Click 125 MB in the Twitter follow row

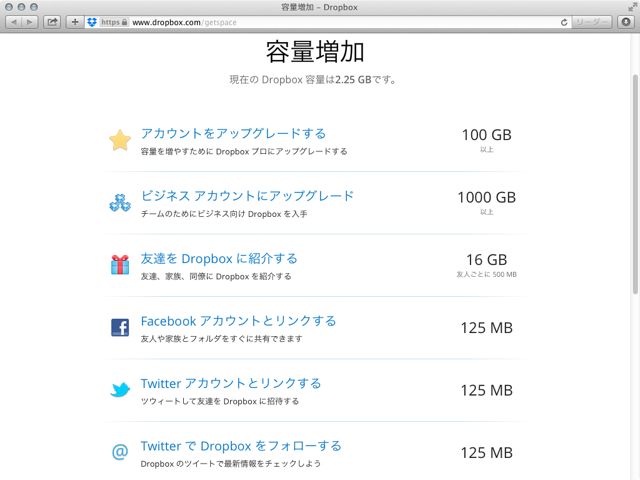487,453
